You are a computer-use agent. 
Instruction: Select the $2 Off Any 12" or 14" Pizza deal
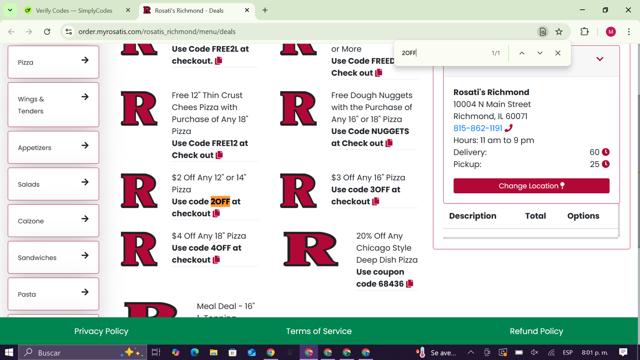click(x=210, y=184)
